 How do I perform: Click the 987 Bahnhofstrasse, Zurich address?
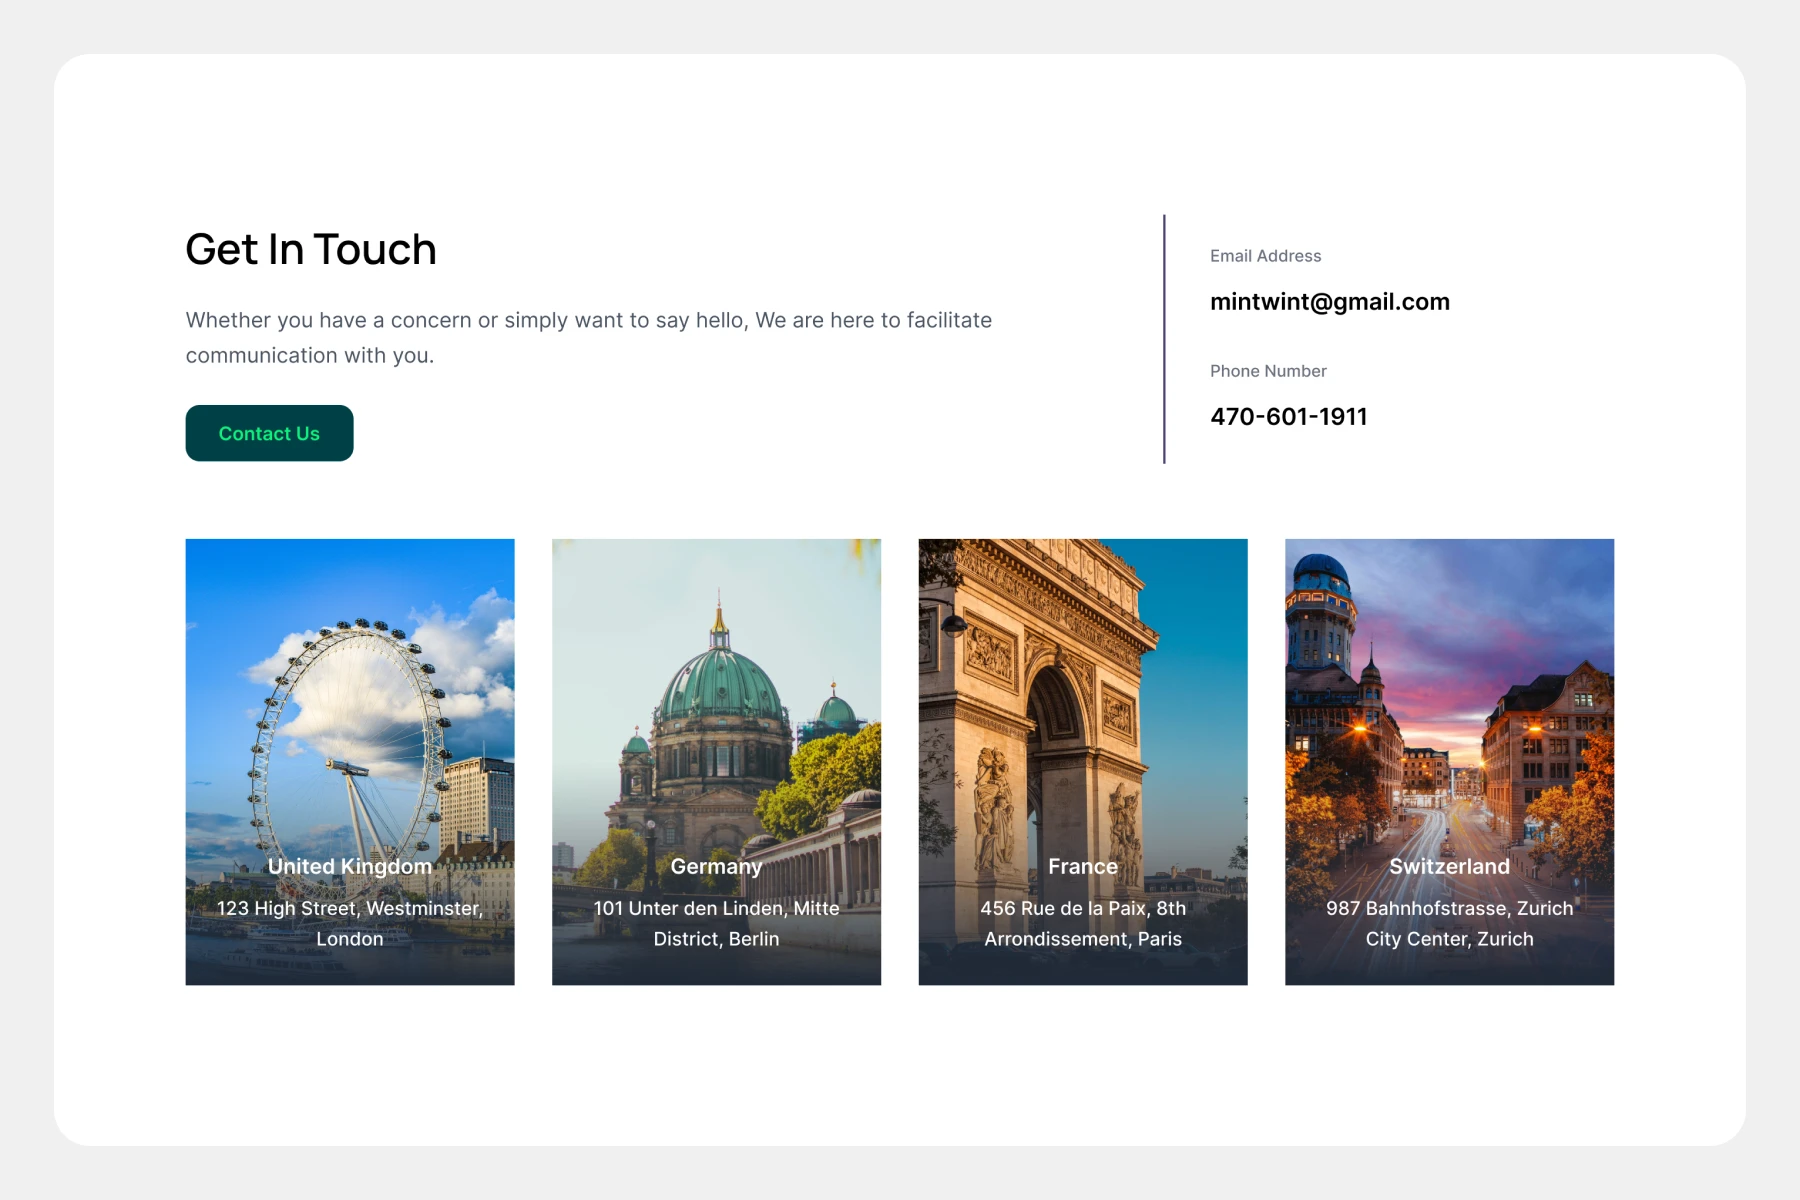coord(1449,923)
